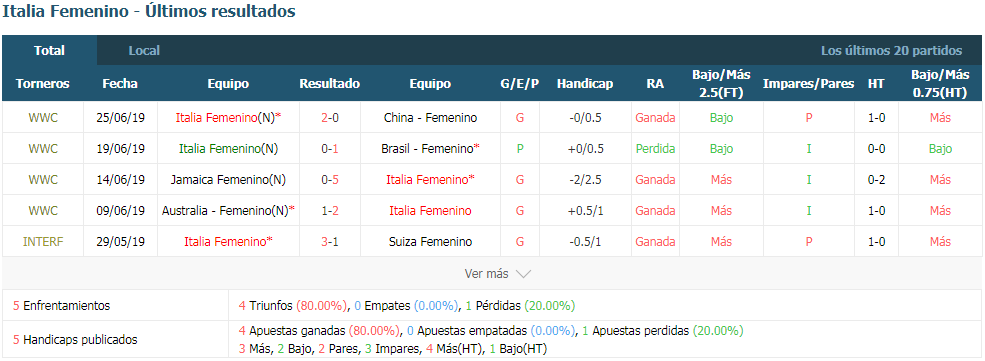Switch to the Local tab
Viewport: 985px width, 361px height.
144,51
